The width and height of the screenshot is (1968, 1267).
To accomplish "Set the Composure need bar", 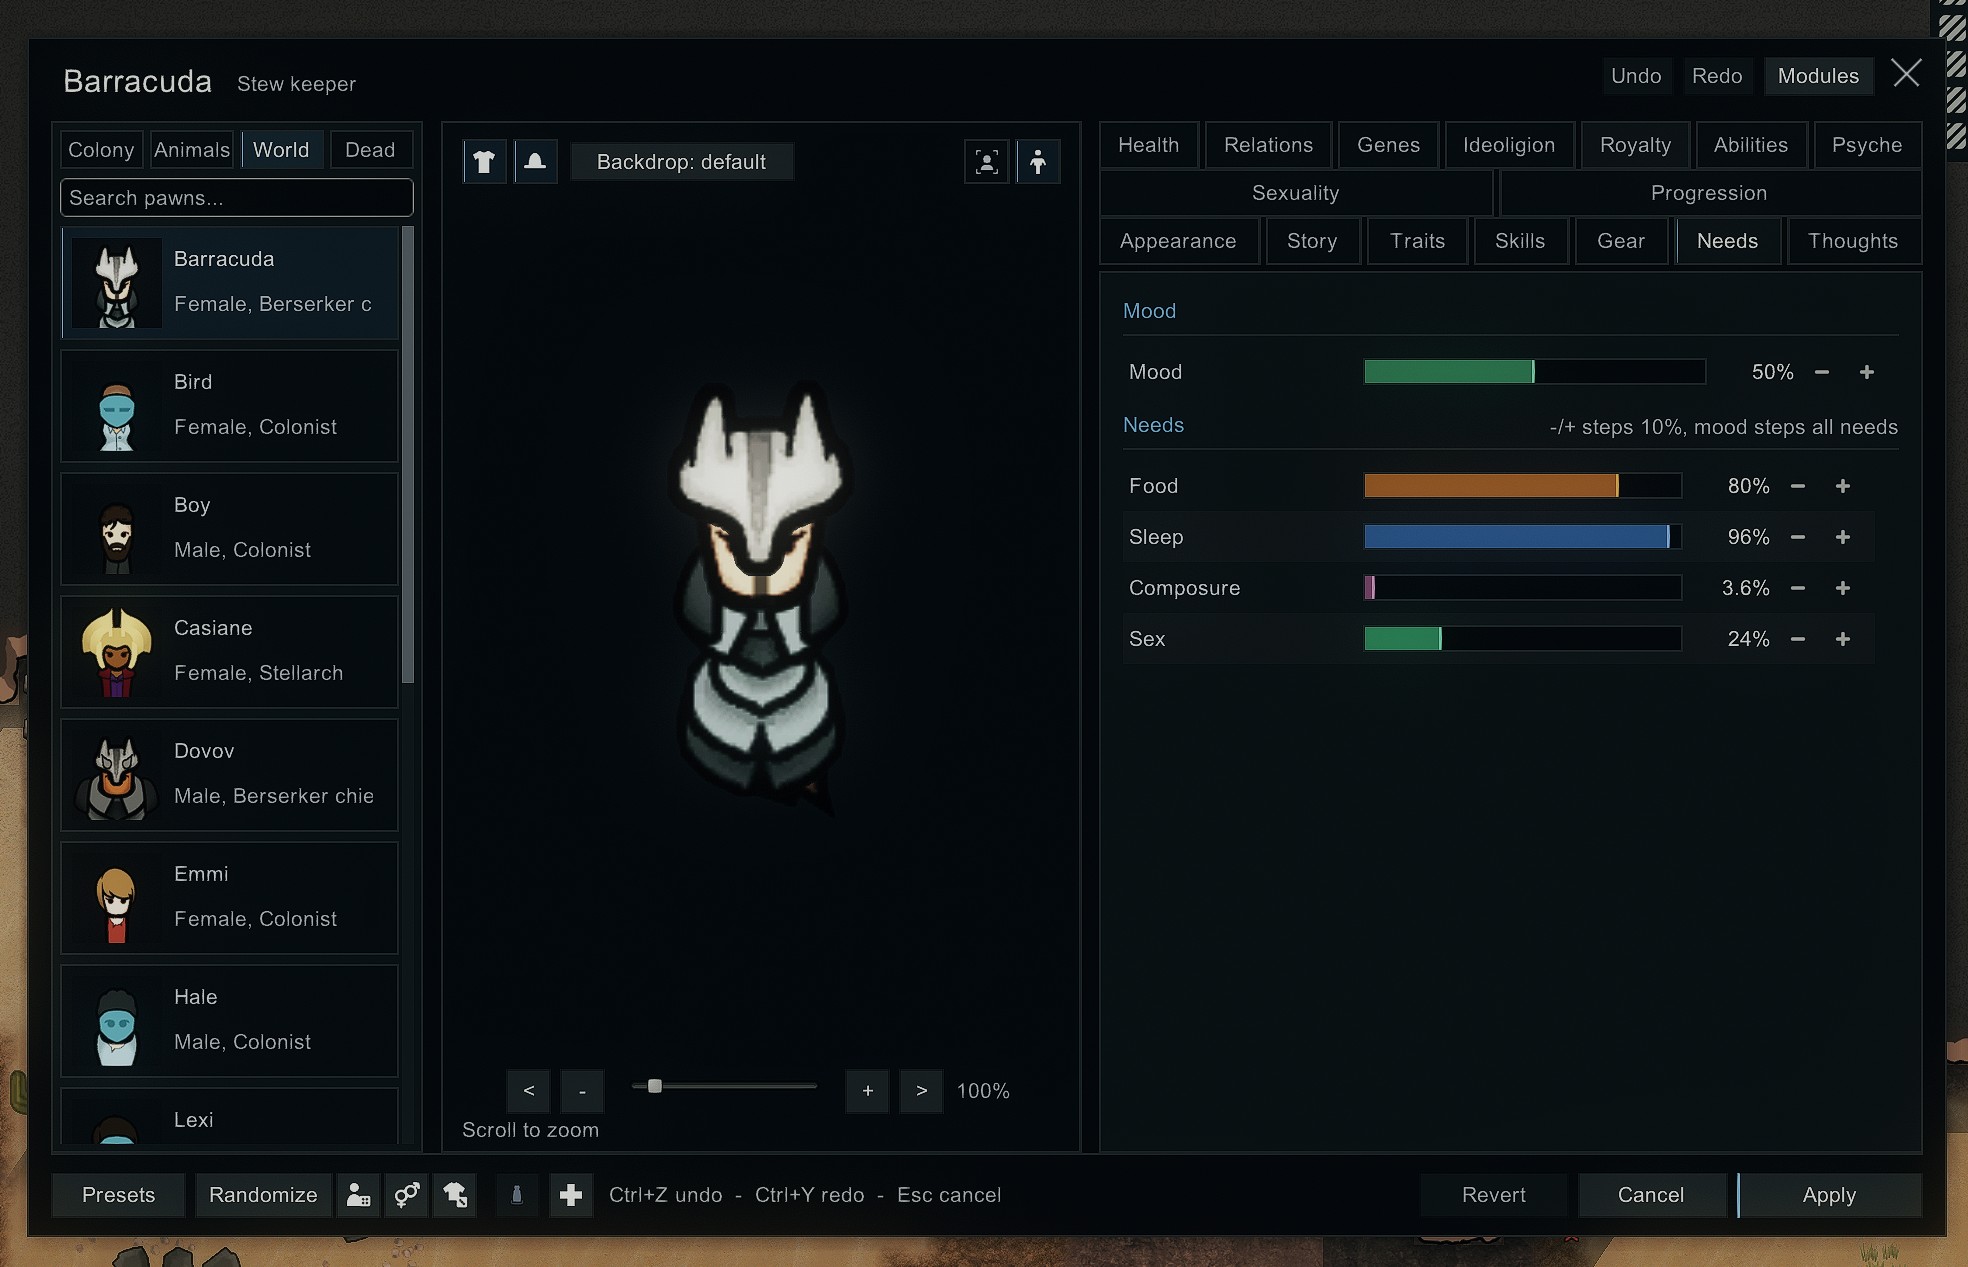I will pos(1523,588).
